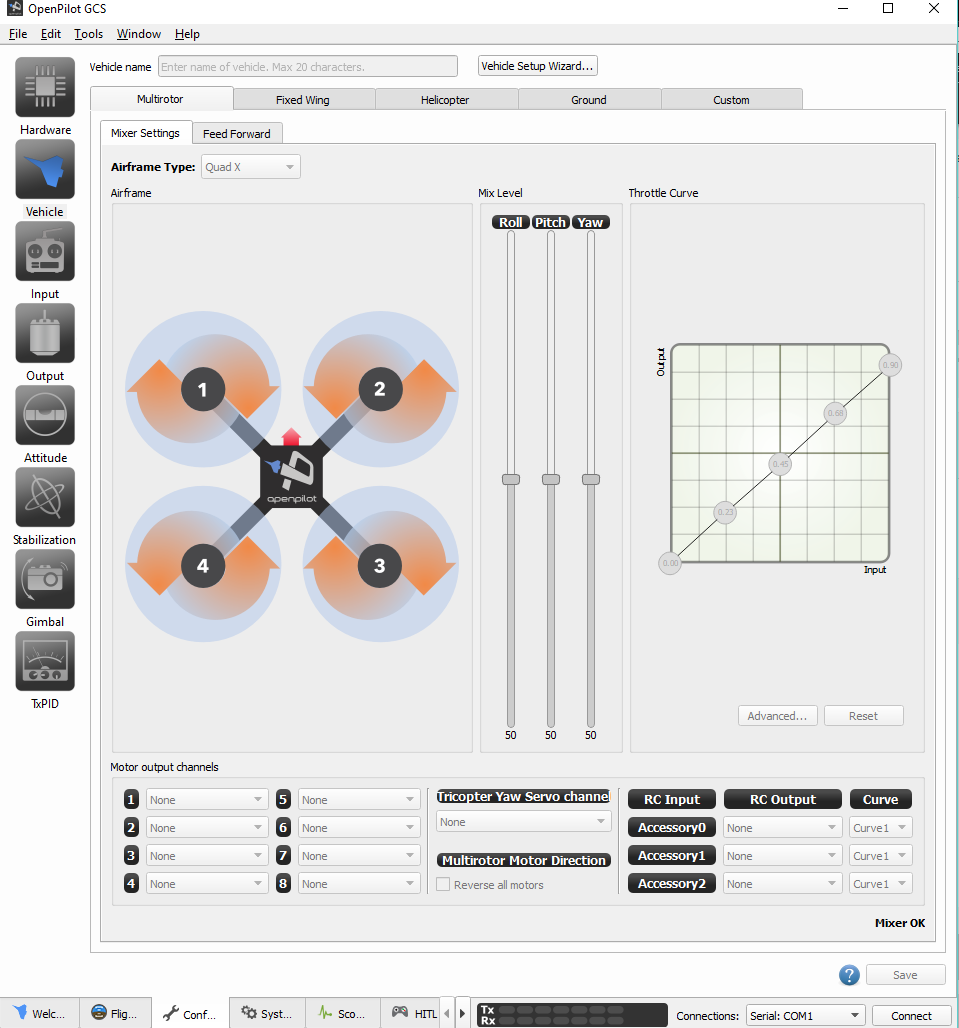Click the Tx Rx telemetry indicator

pyautogui.click(x=572, y=1015)
